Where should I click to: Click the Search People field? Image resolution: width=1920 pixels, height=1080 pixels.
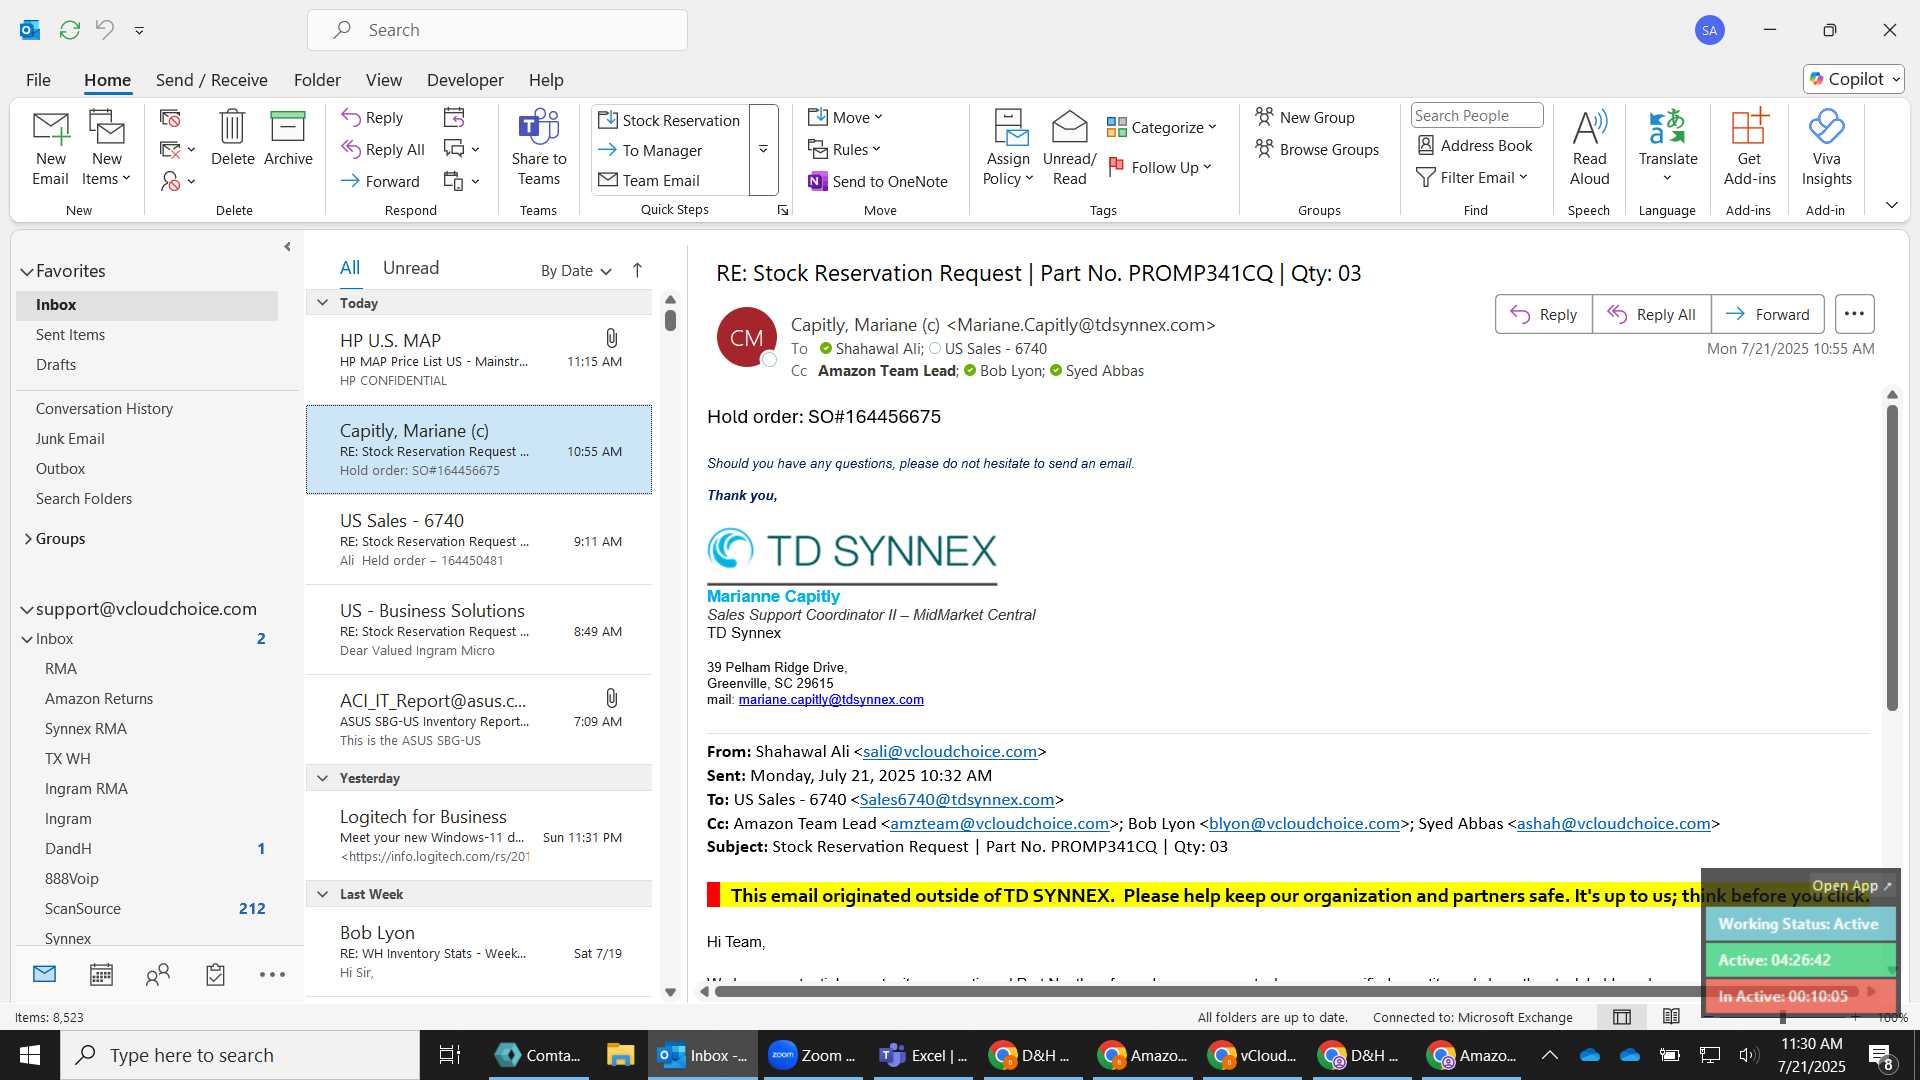pyautogui.click(x=1476, y=116)
